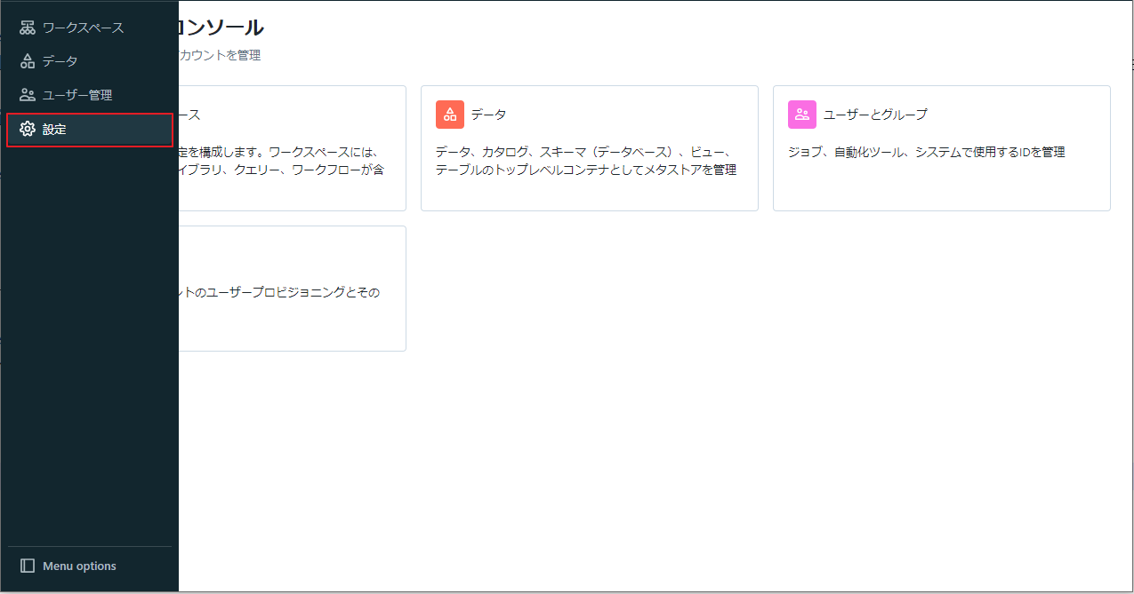Click the ID management description text
Image resolution: width=1134 pixels, height=594 pixels.
(926, 152)
